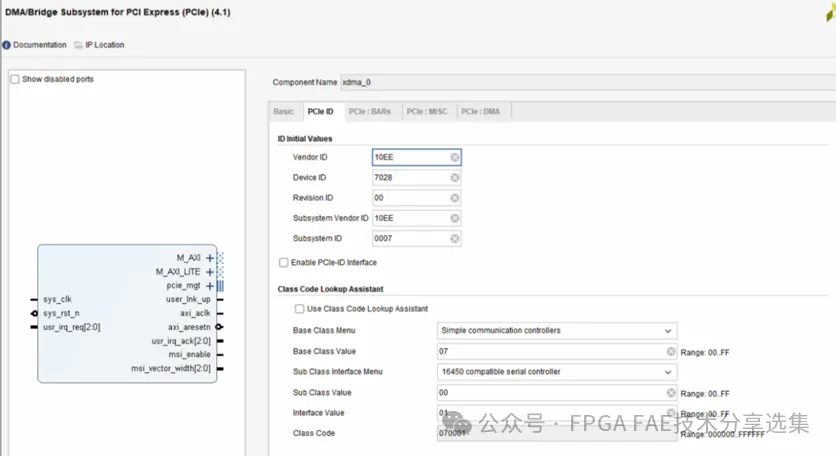
Task: Click the Sub Class Value input field
Action: click(x=550, y=393)
